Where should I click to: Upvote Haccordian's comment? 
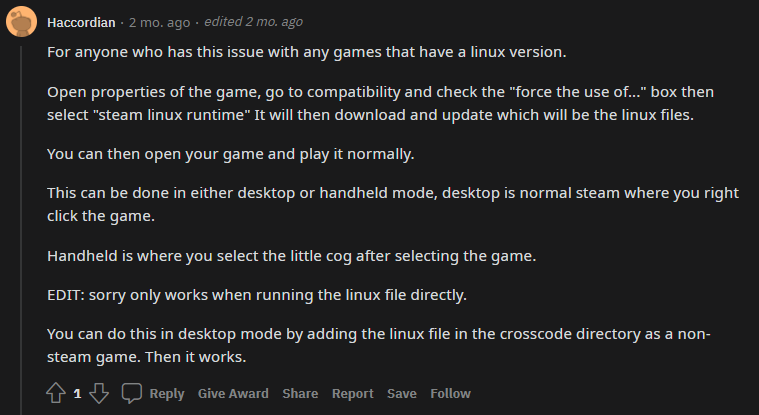tap(56, 393)
